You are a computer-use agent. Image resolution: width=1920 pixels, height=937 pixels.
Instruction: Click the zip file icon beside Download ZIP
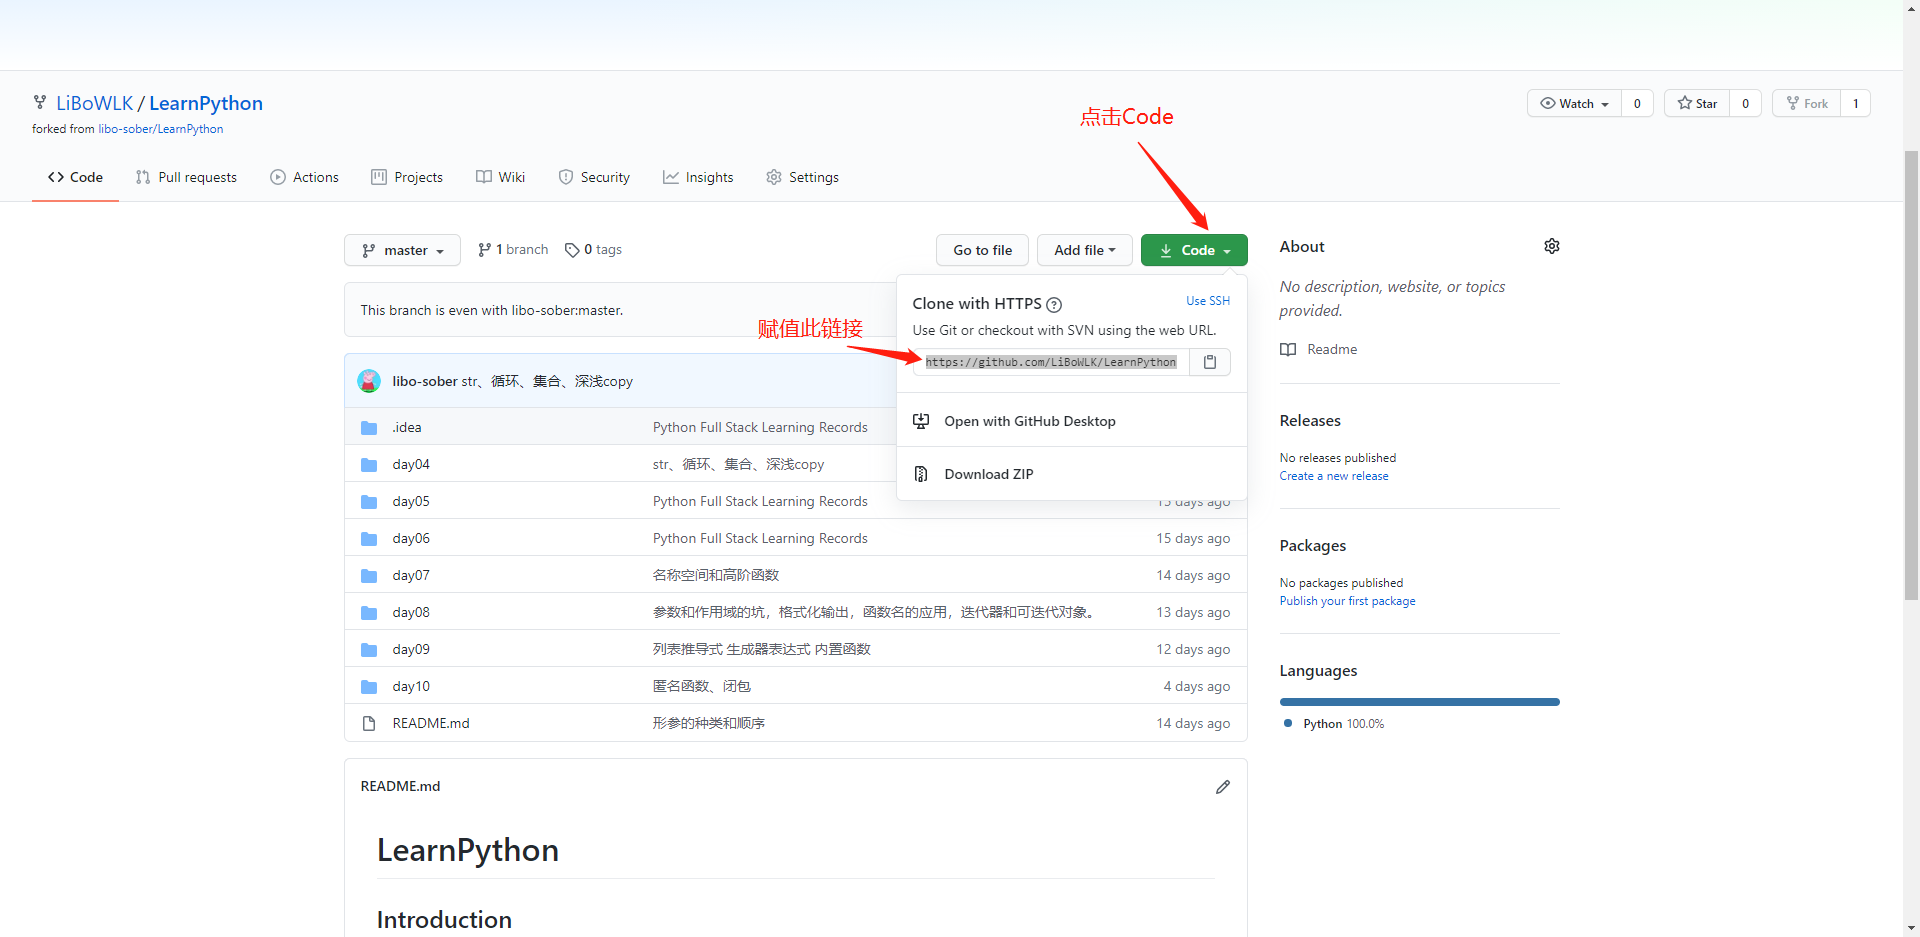pos(921,474)
